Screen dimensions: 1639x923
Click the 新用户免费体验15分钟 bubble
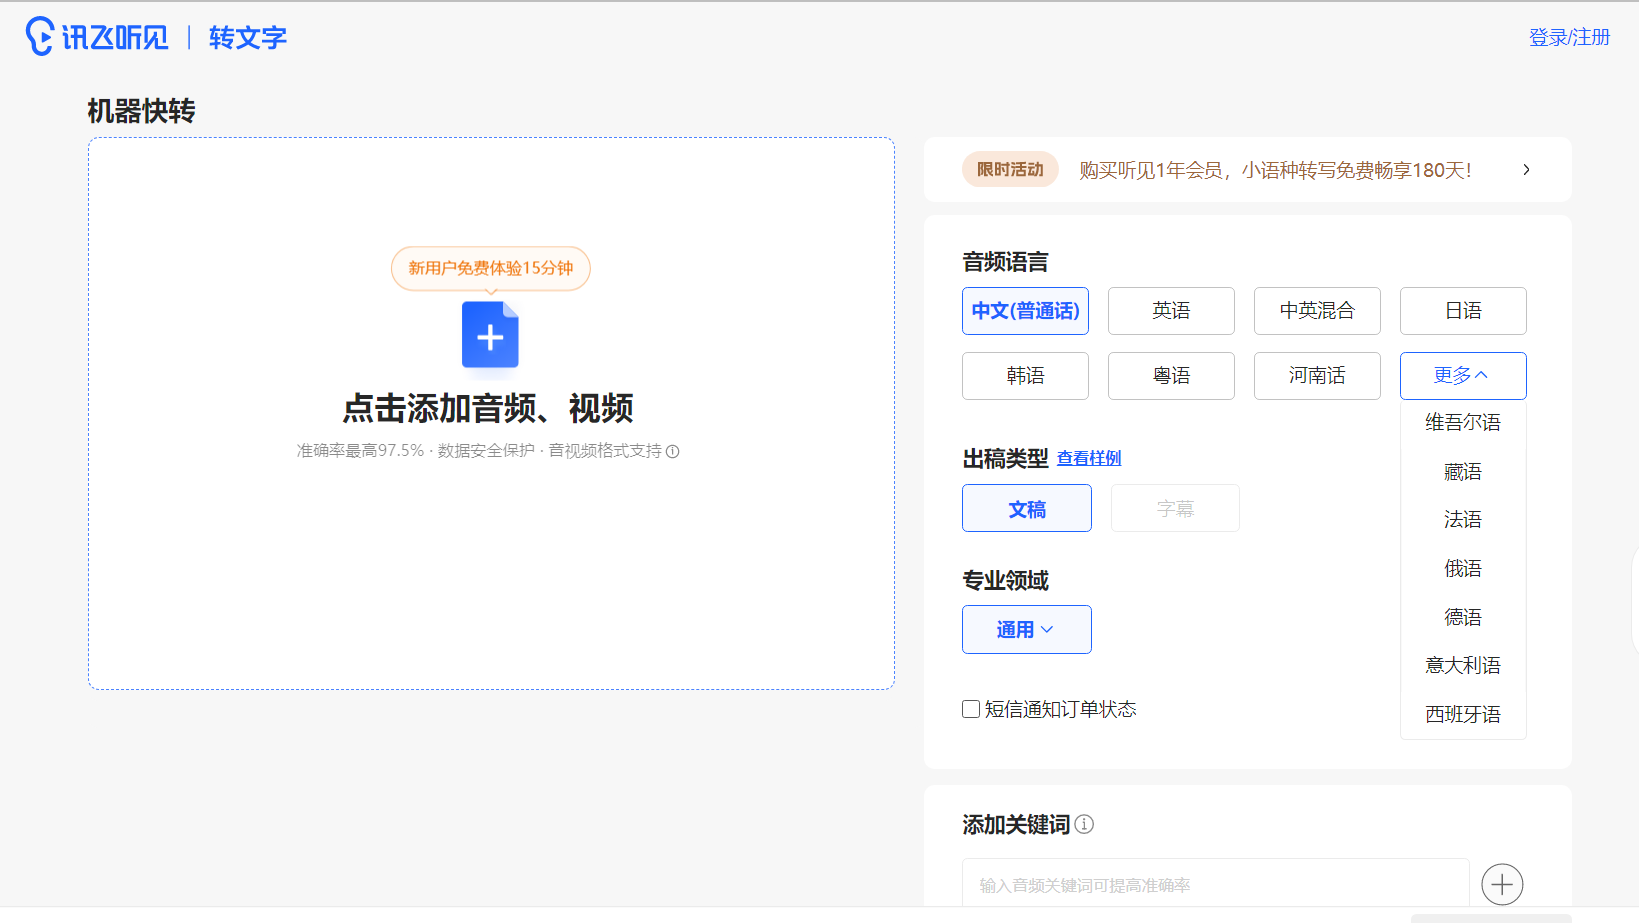tap(490, 268)
